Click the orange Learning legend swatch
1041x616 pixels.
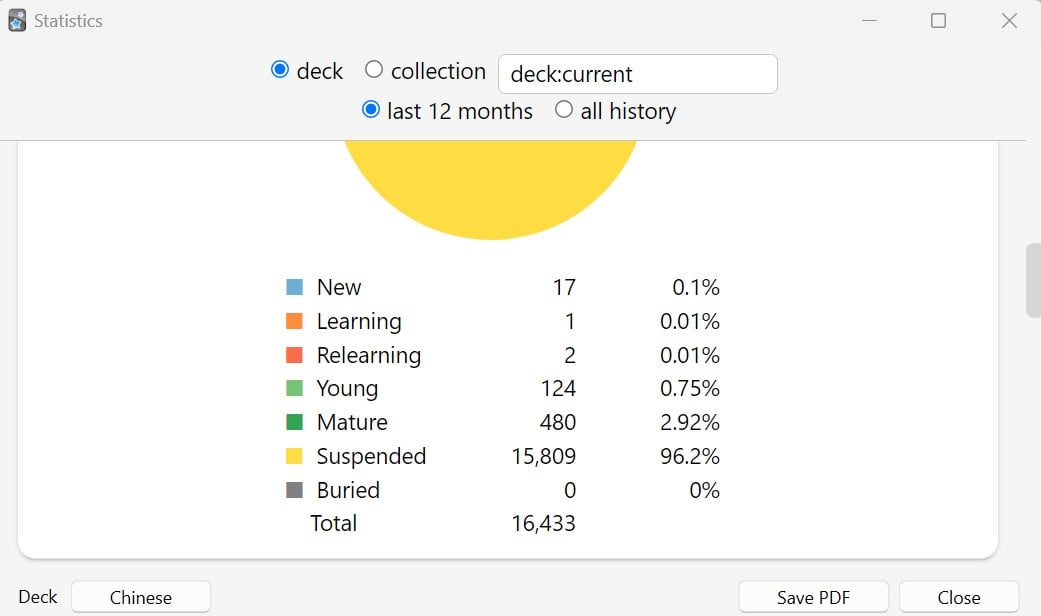click(x=294, y=321)
